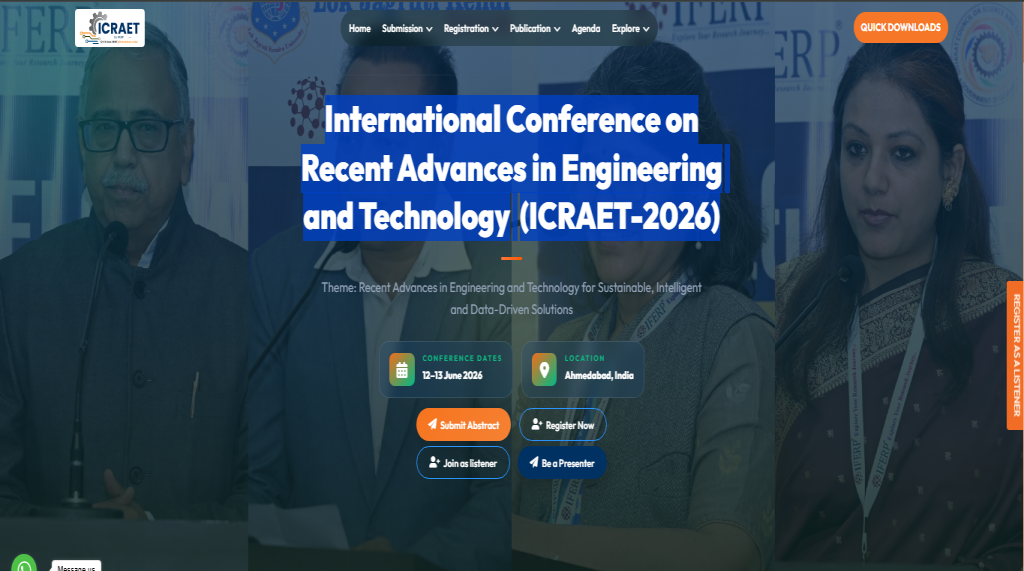Open the Explore dropdown menu
Screen dimensions: 1024x571
pos(630,28)
